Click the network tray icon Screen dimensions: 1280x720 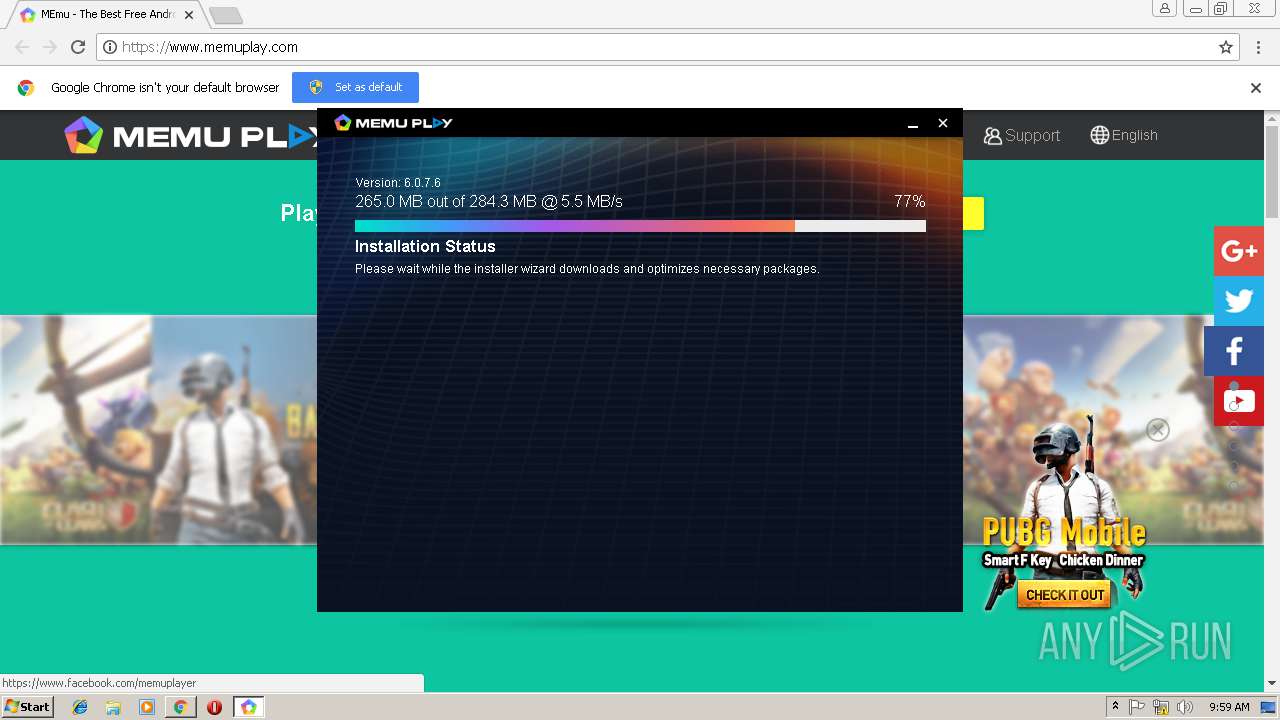pos(1161,707)
